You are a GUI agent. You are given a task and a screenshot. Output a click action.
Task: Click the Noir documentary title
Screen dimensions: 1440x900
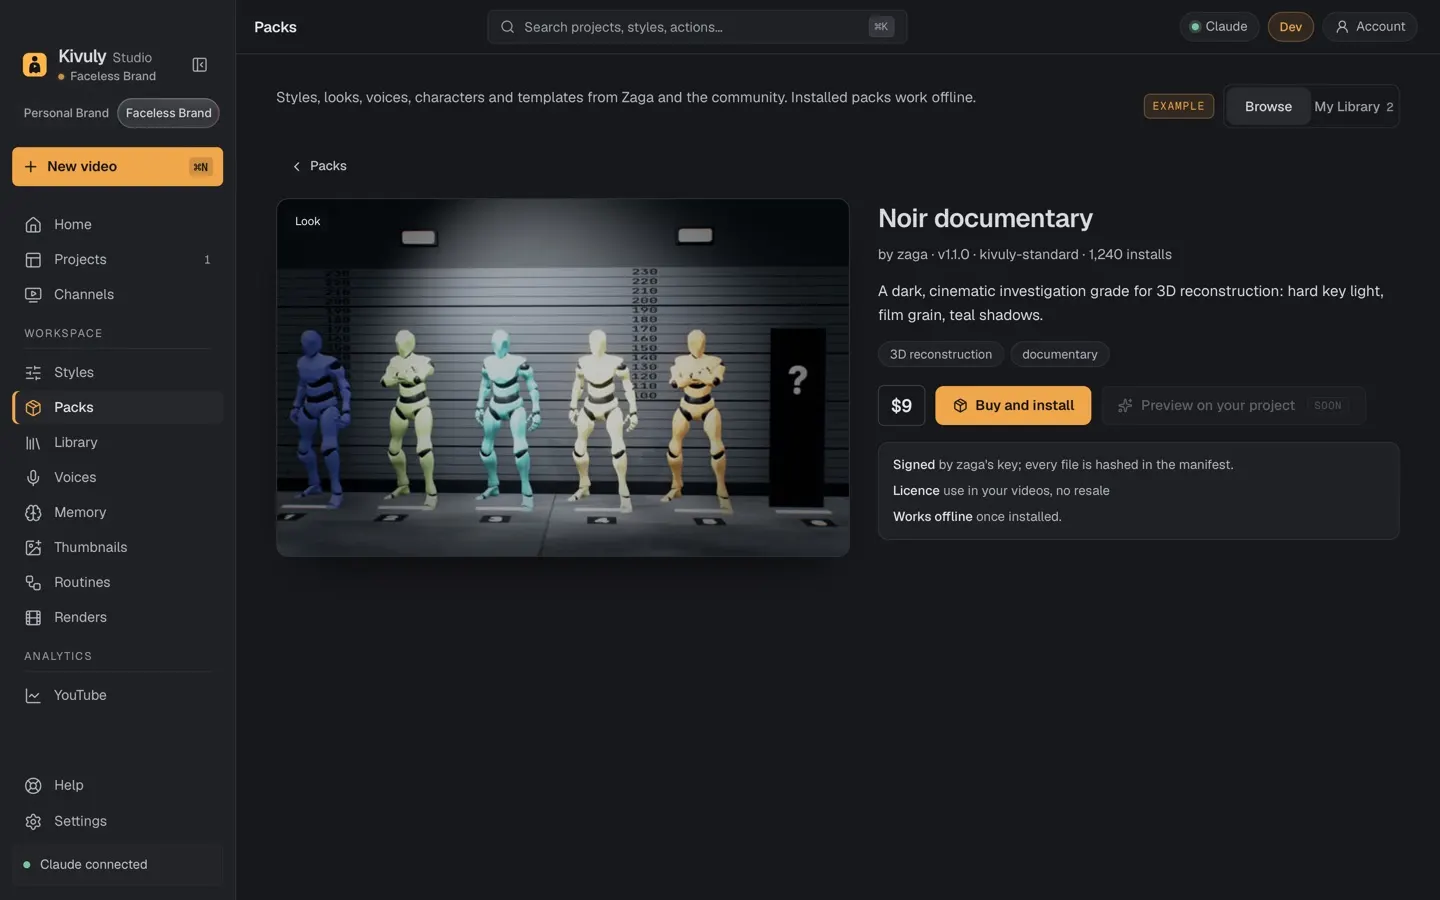click(985, 218)
